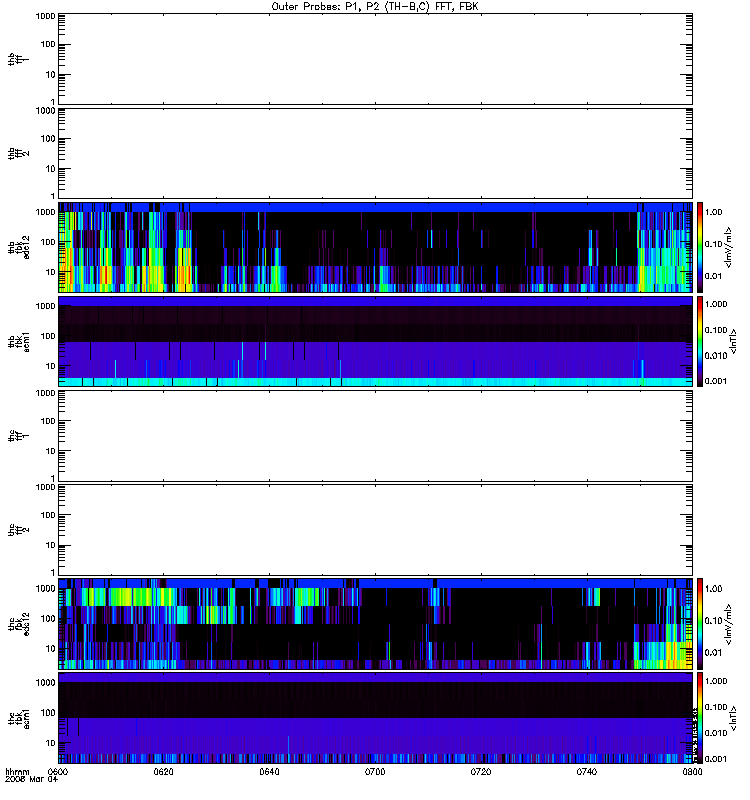Click the '1000' y-tick of thb fbk edc12 panel
750x800 pixels.
point(45,212)
